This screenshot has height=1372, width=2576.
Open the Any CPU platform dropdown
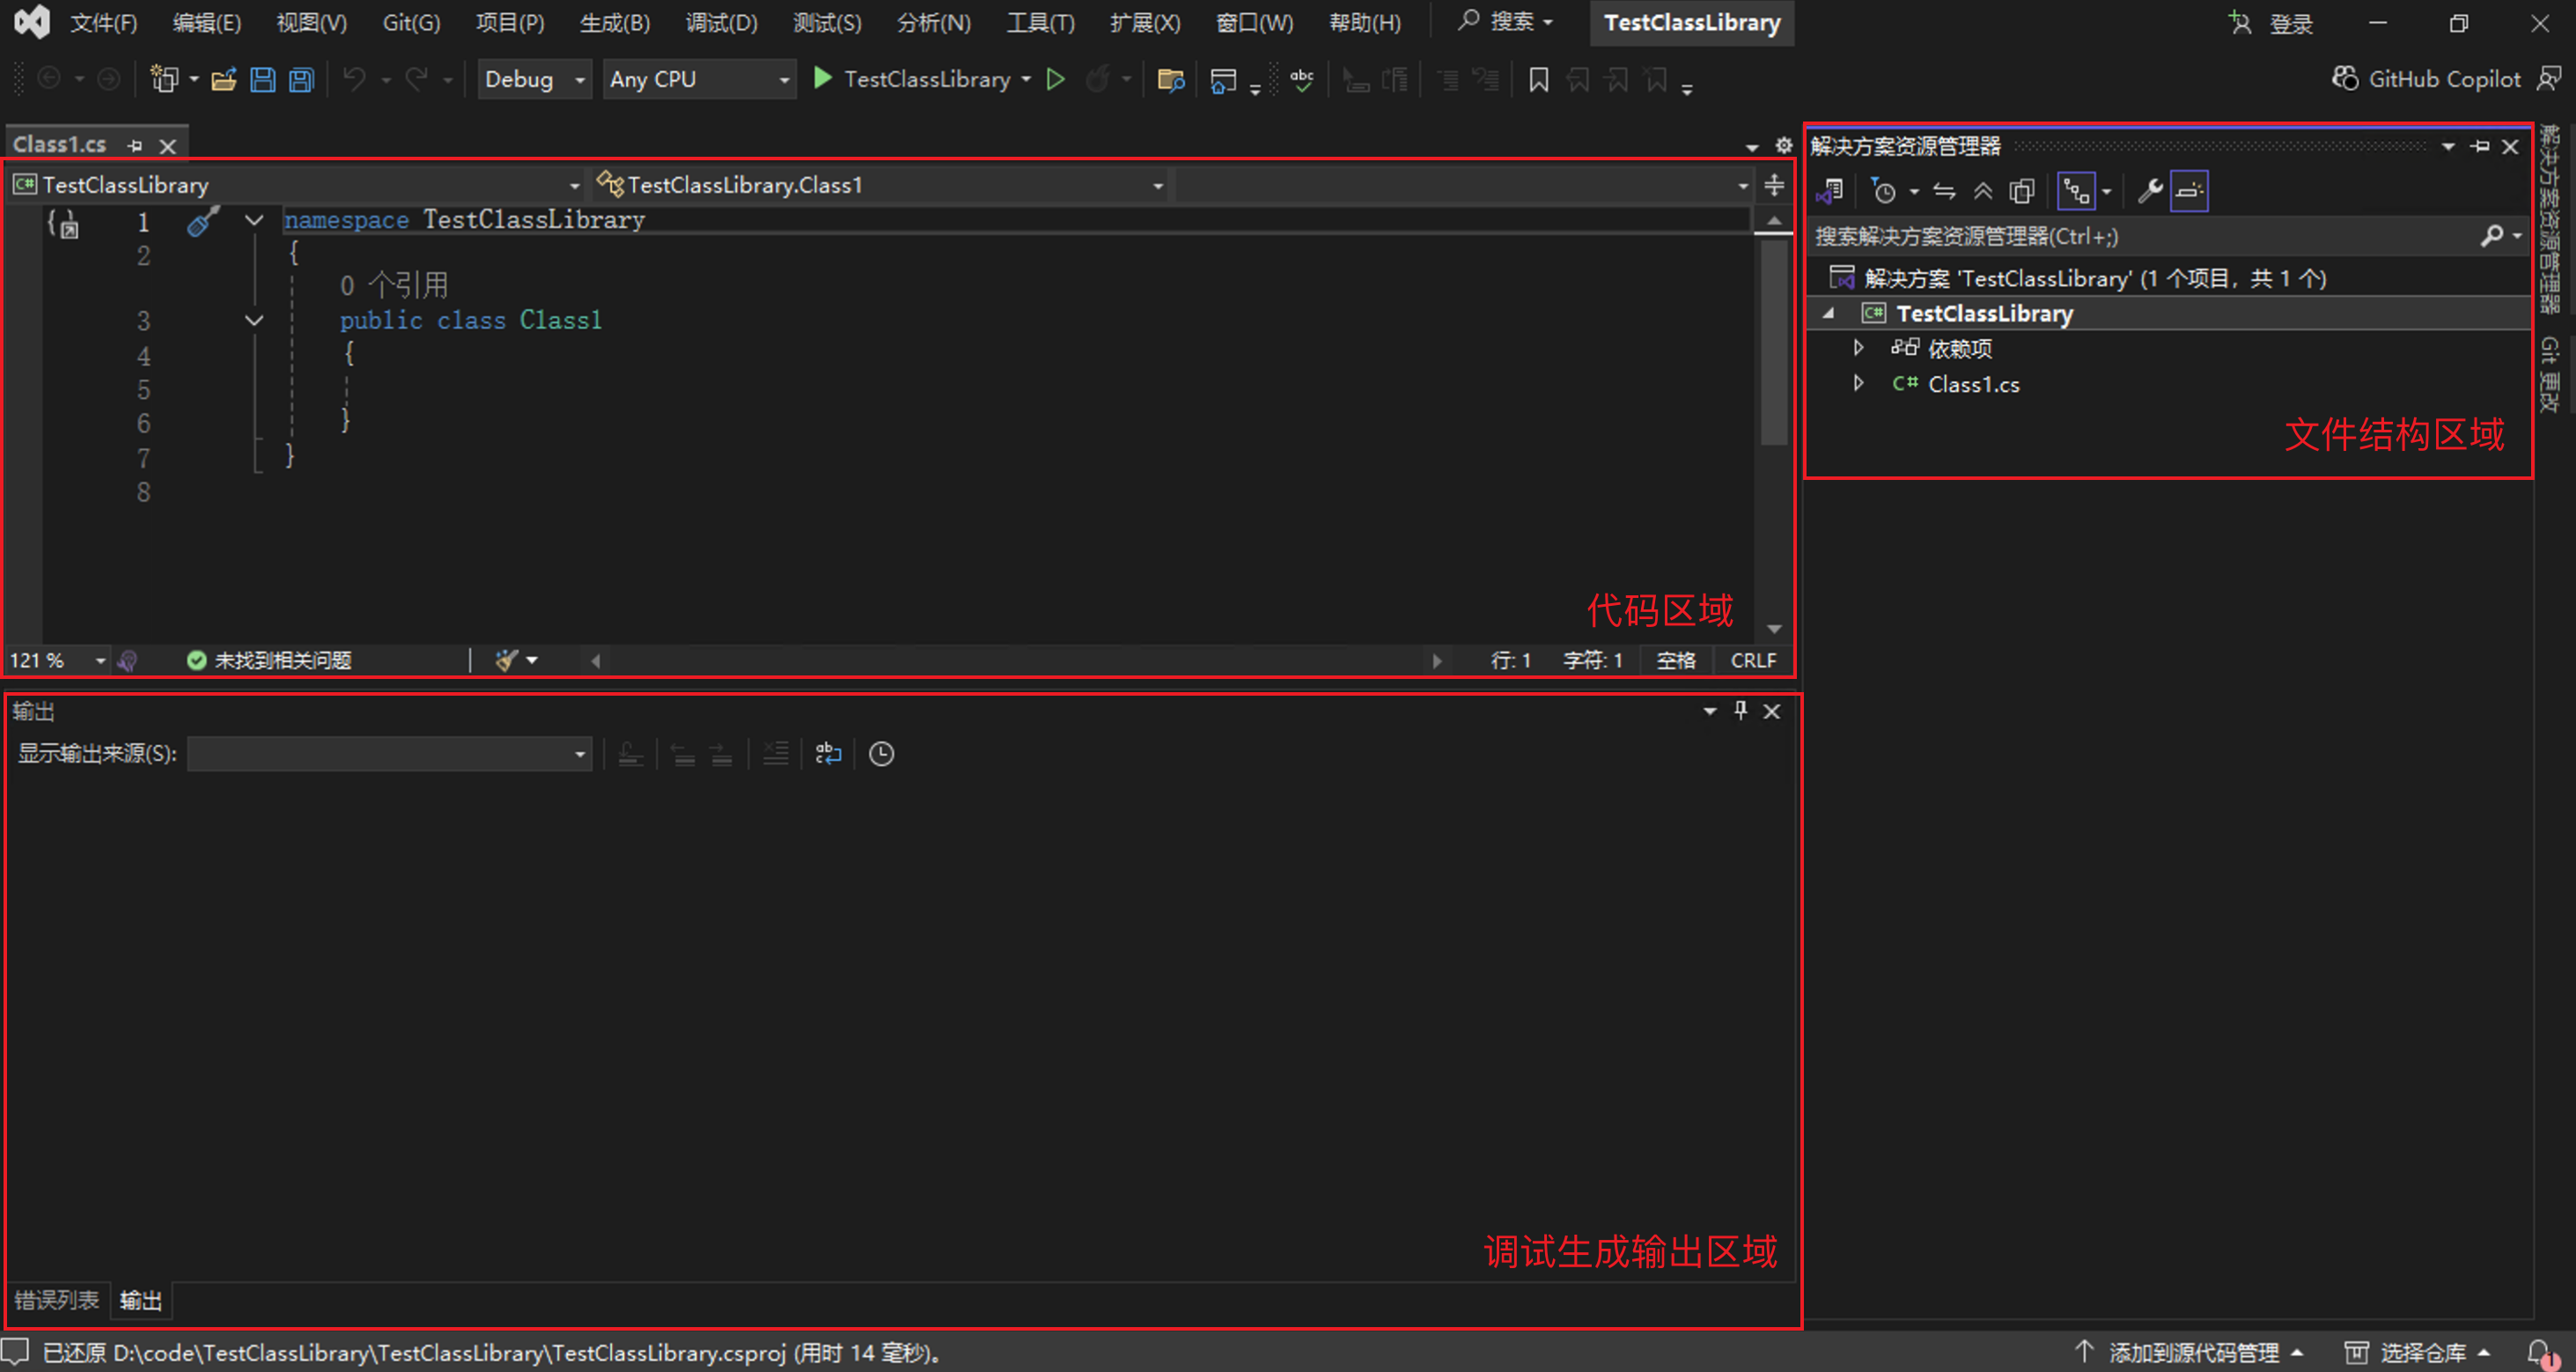(x=698, y=79)
